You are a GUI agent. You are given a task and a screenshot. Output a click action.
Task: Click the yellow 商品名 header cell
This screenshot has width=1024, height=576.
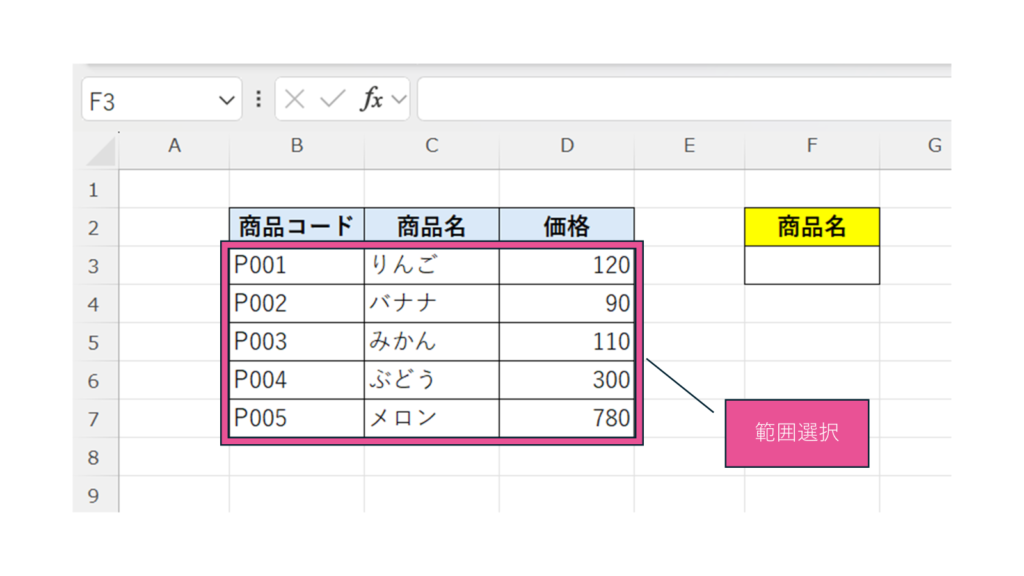pos(811,227)
